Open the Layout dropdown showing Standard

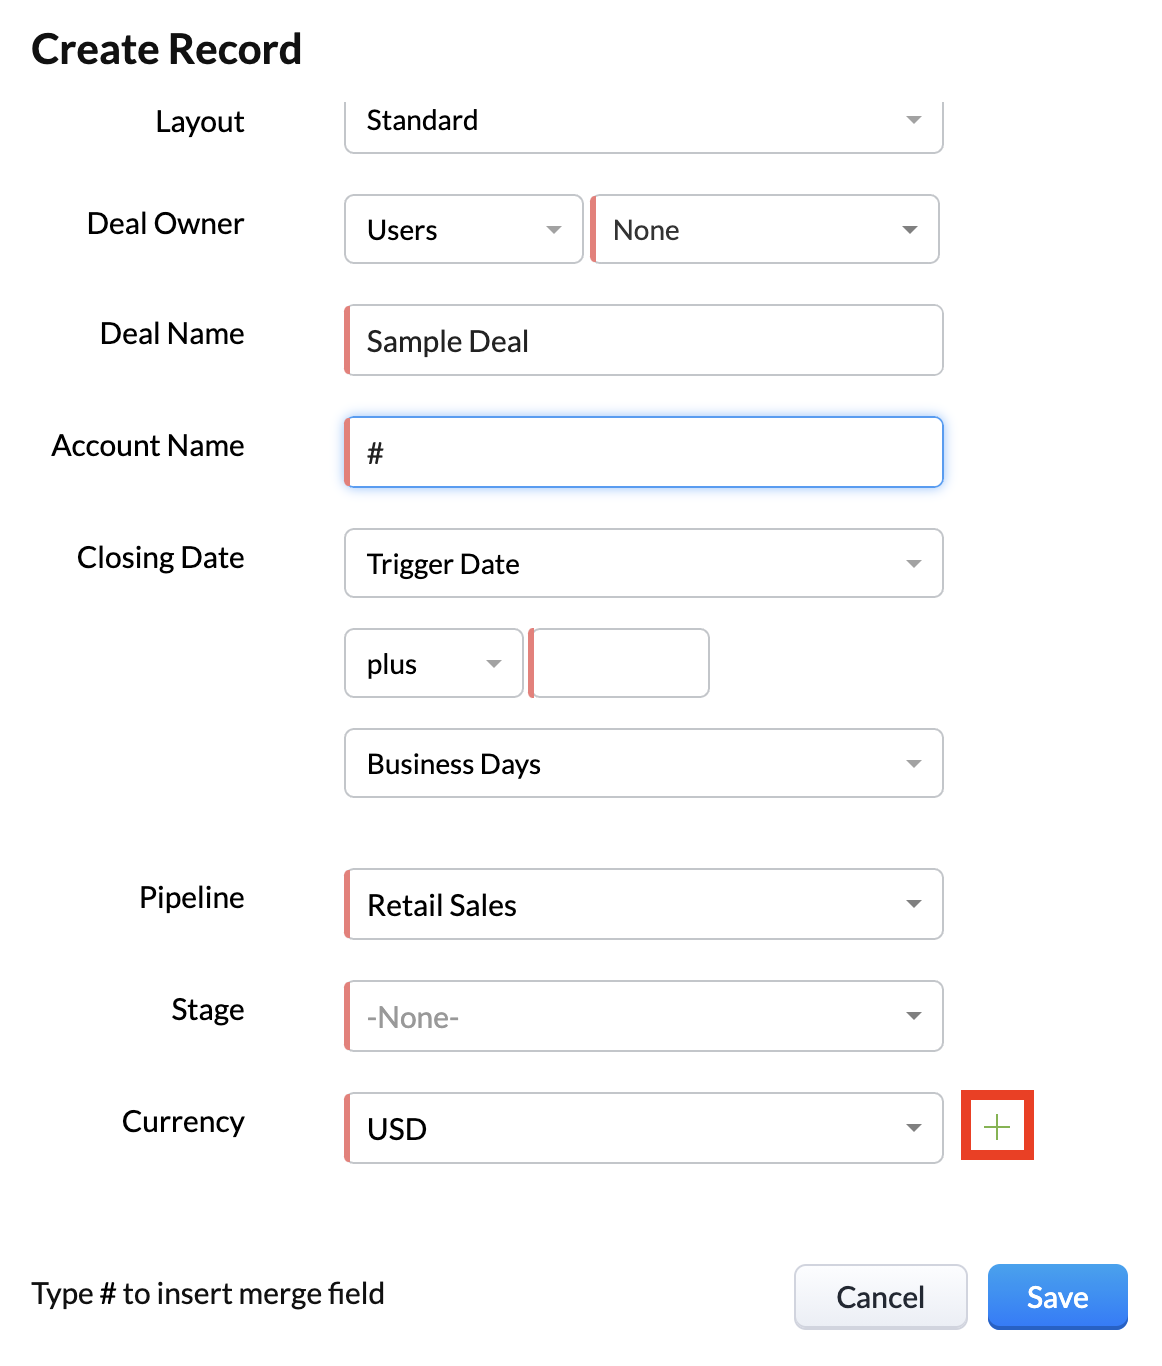tap(644, 123)
